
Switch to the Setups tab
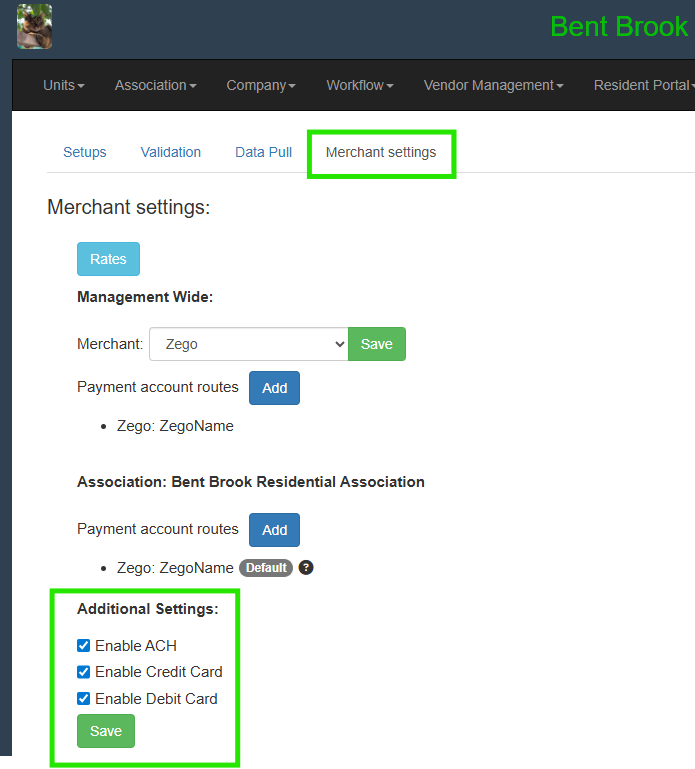[x=85, y=152]
